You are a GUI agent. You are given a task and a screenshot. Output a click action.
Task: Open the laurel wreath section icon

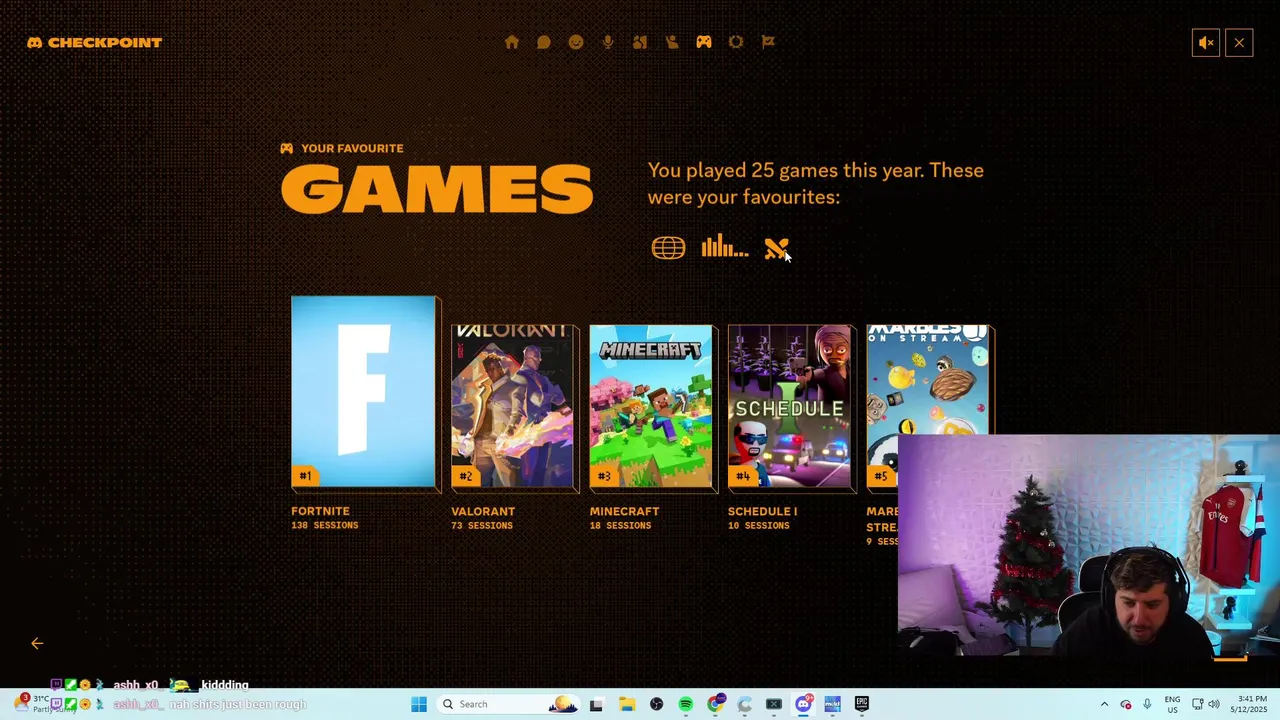pos(736,42)
